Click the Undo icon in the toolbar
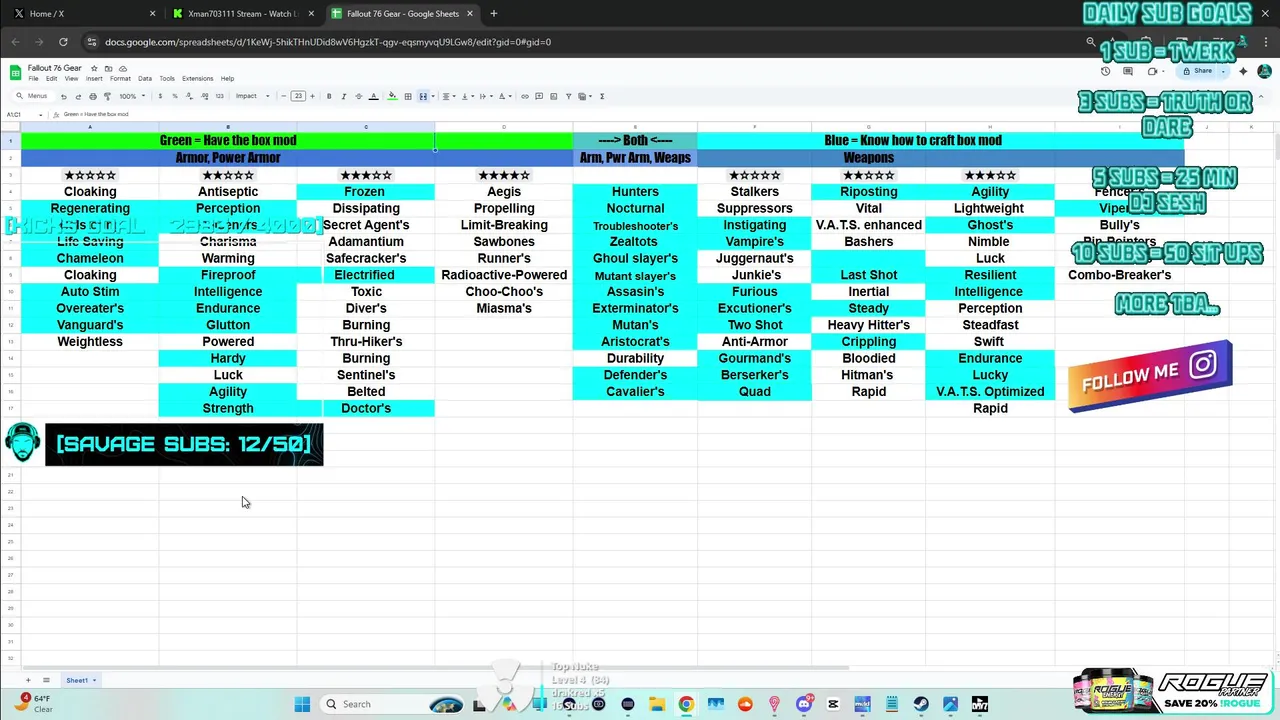The height and width of the screenshot is (720, 1280). pyautogui.click(x=63, y=96)
